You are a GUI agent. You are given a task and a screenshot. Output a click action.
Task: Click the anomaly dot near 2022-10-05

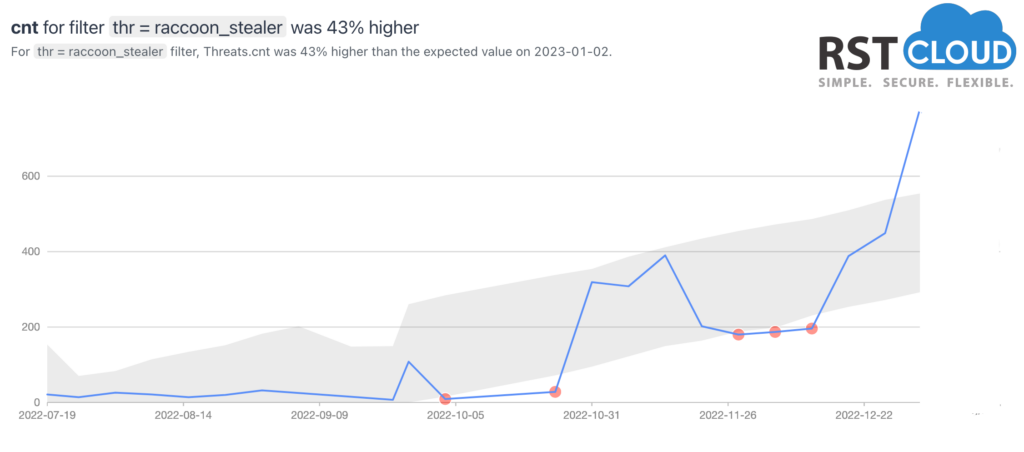click(445, 399)
